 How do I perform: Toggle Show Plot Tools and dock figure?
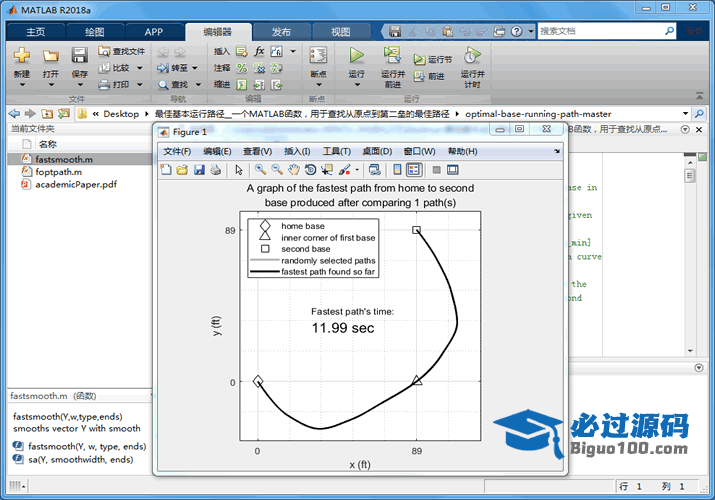pyautogui.click(x=452, y=170)
